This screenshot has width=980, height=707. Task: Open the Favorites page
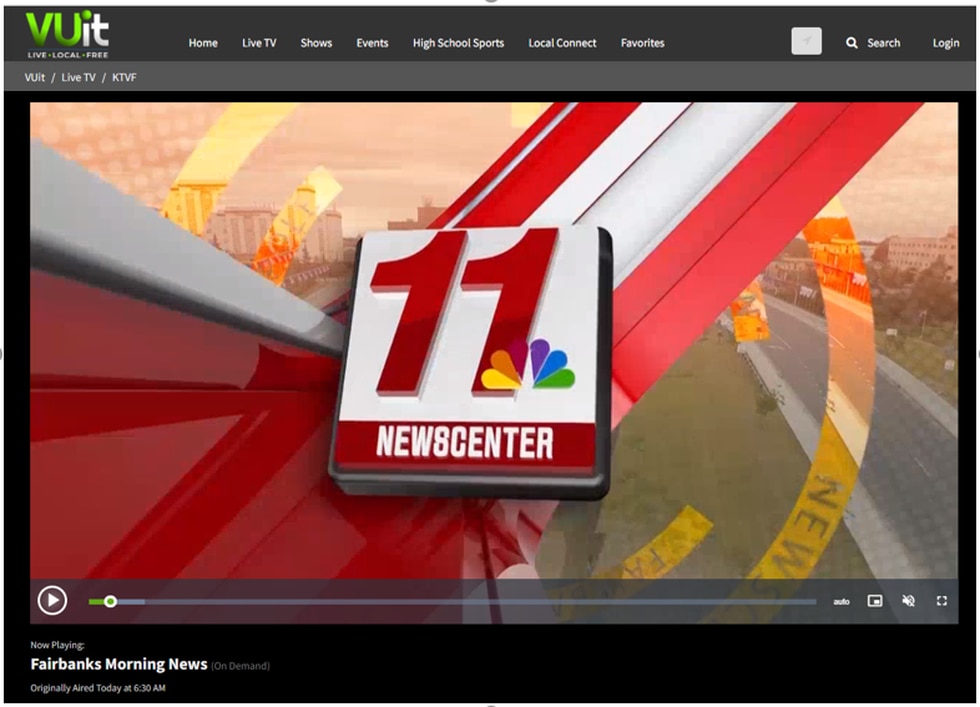click(x=642, y=43)
